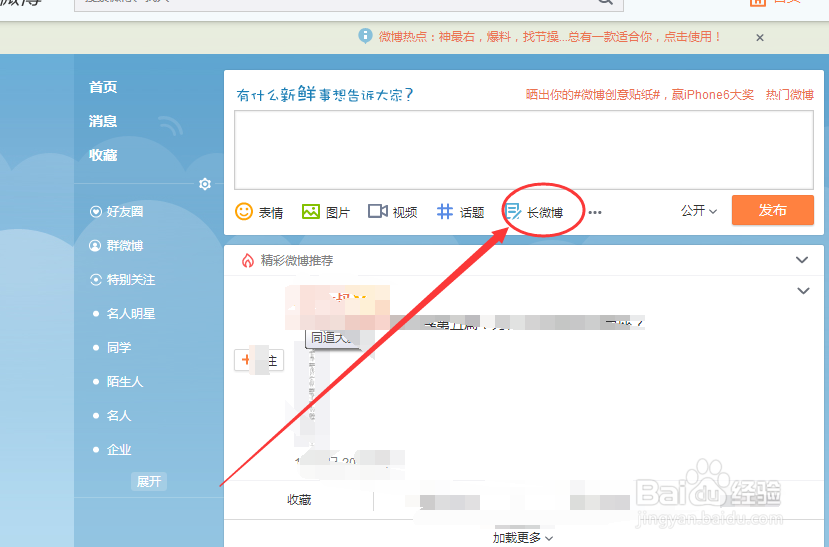Expand the sidebar with 展开
The image size is (829, 547).
(149, 481)
